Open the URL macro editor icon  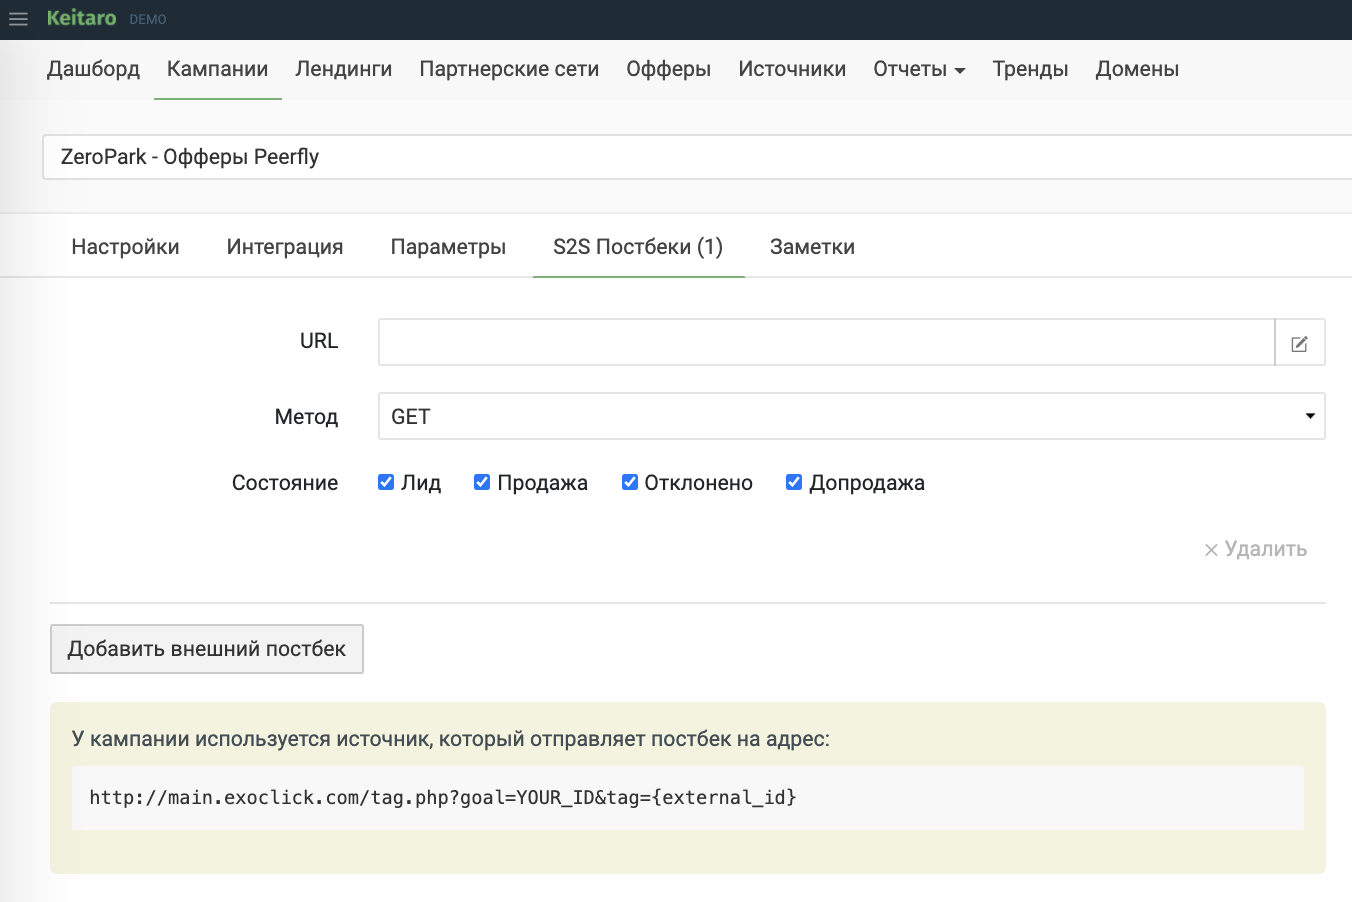[1300, 343]
